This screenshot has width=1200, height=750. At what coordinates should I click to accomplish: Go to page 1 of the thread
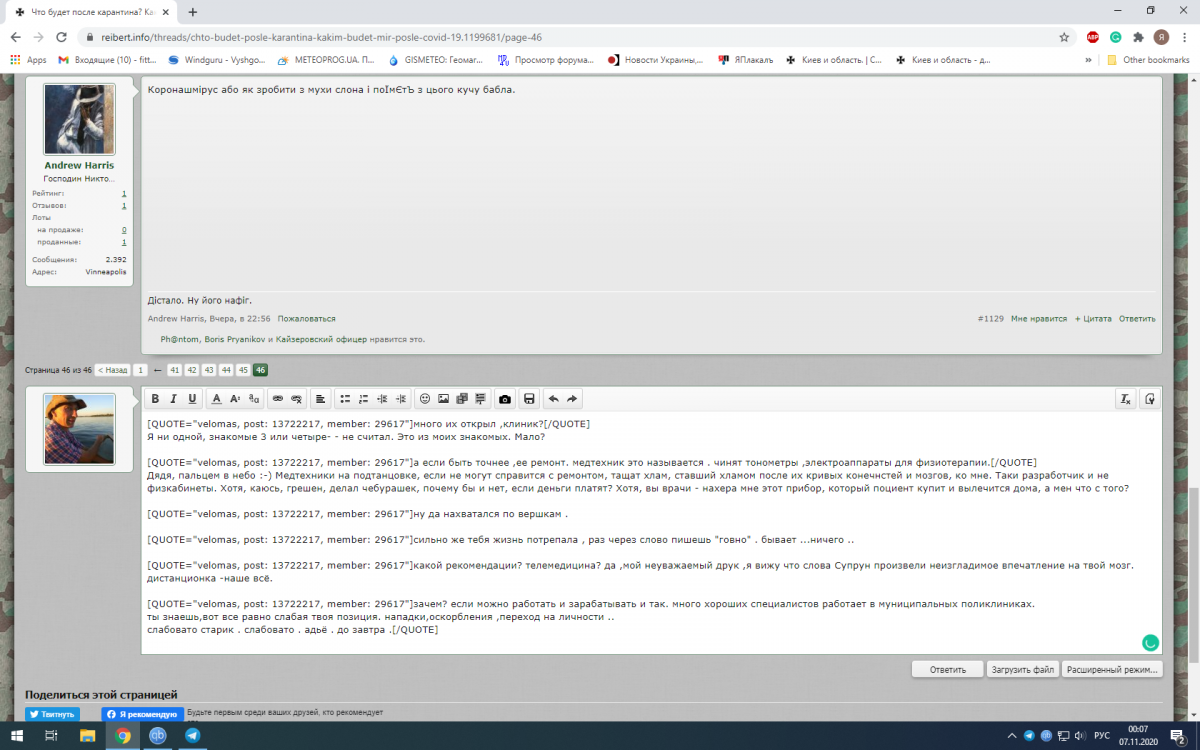[x=141, y=370]
